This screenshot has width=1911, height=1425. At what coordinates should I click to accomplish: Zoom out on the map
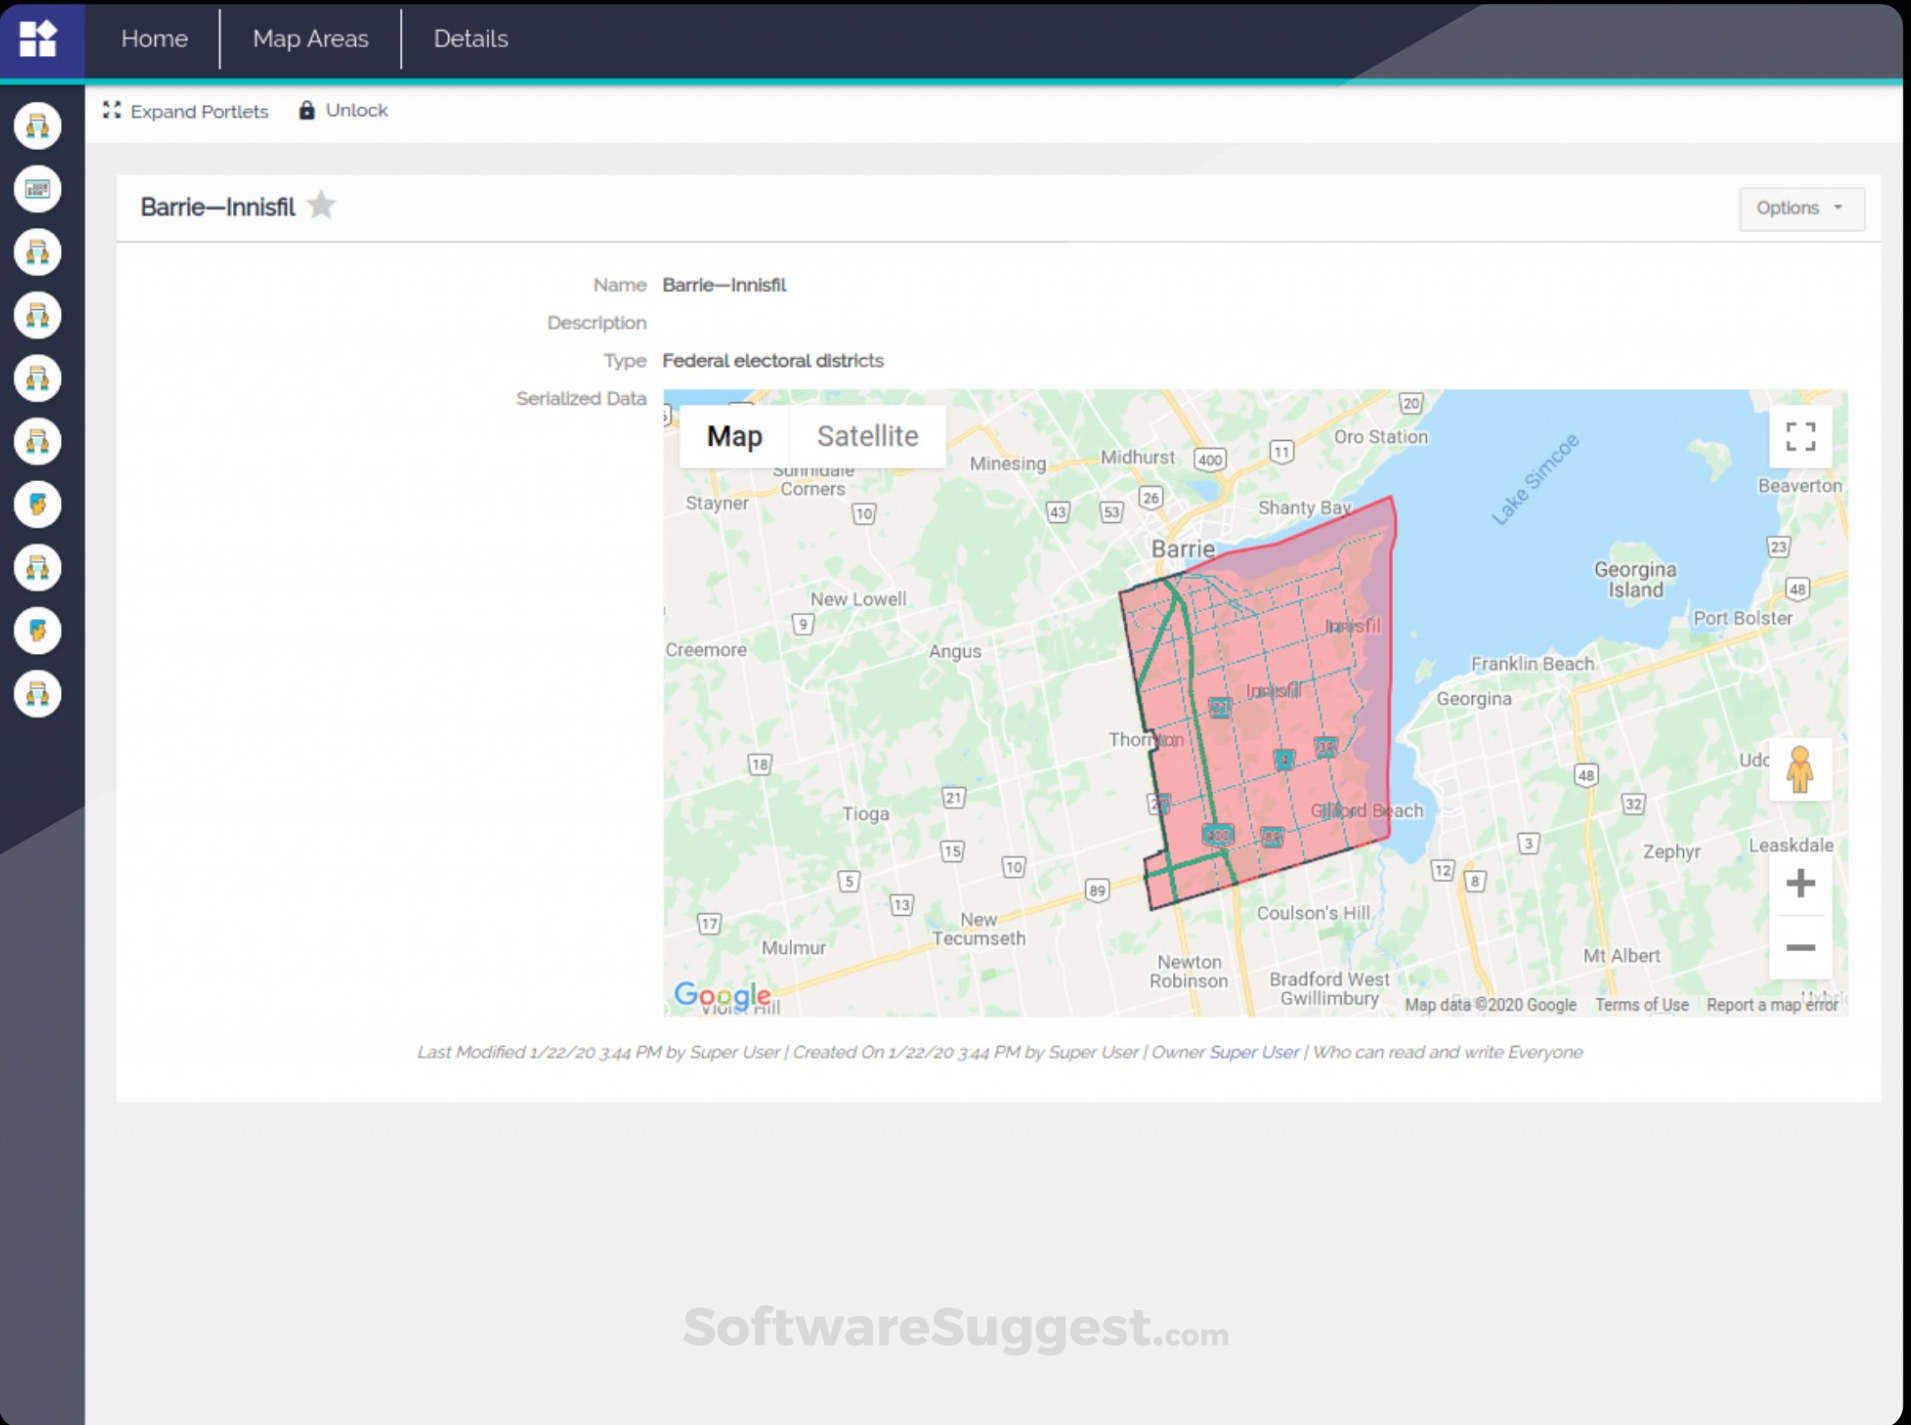[x=1800, y=947]
